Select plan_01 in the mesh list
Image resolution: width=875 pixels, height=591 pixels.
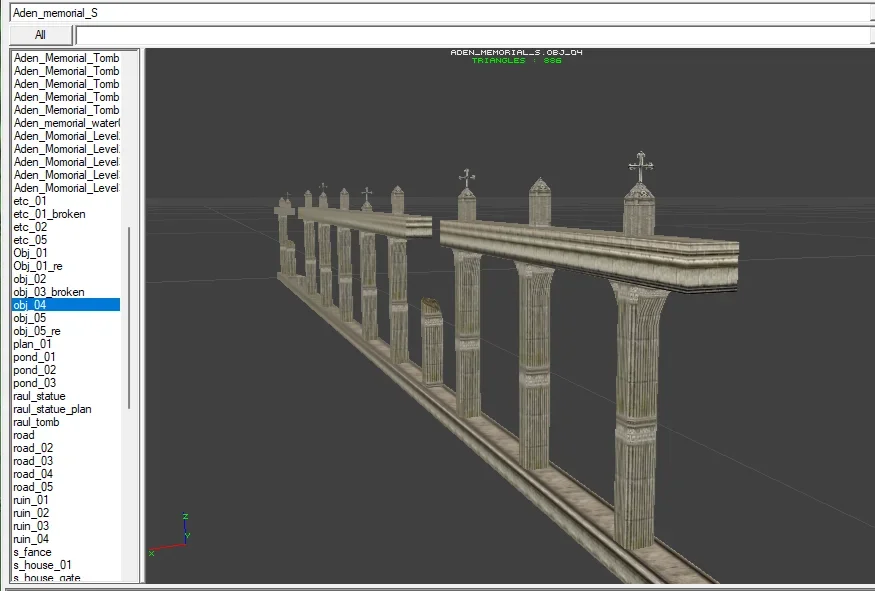click(x=66, y=344)
